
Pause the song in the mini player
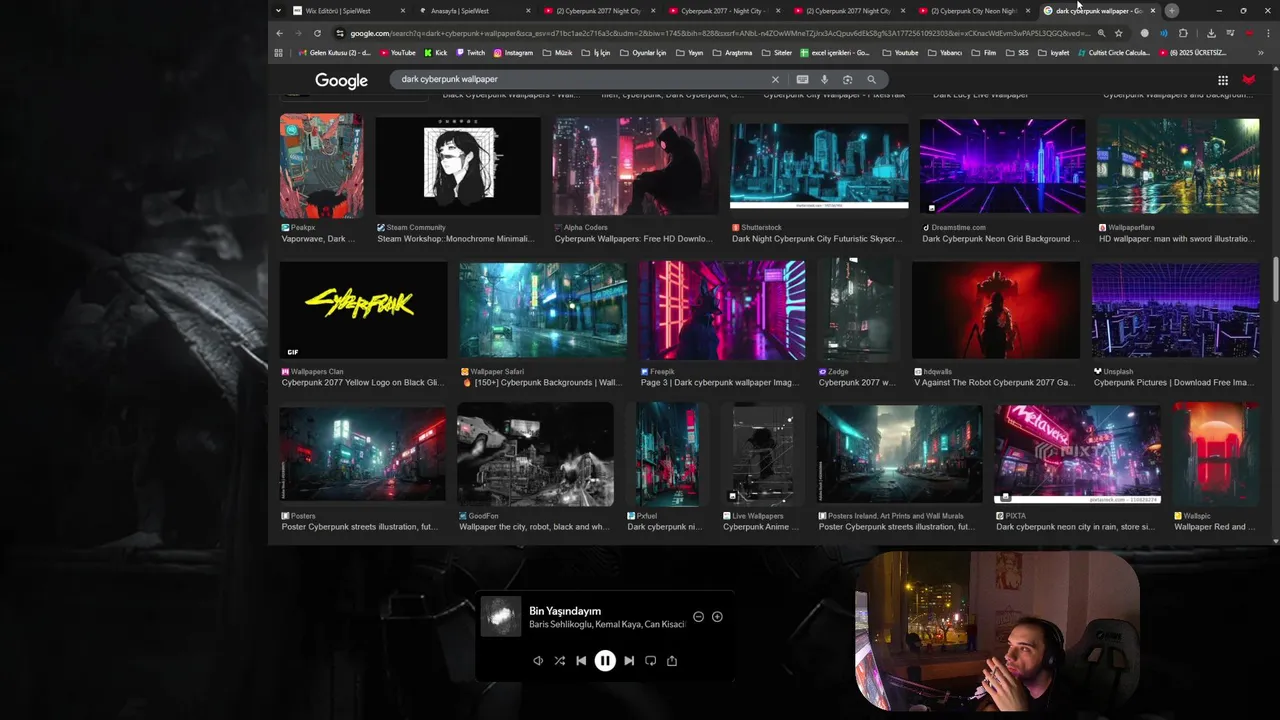point(605,660)
